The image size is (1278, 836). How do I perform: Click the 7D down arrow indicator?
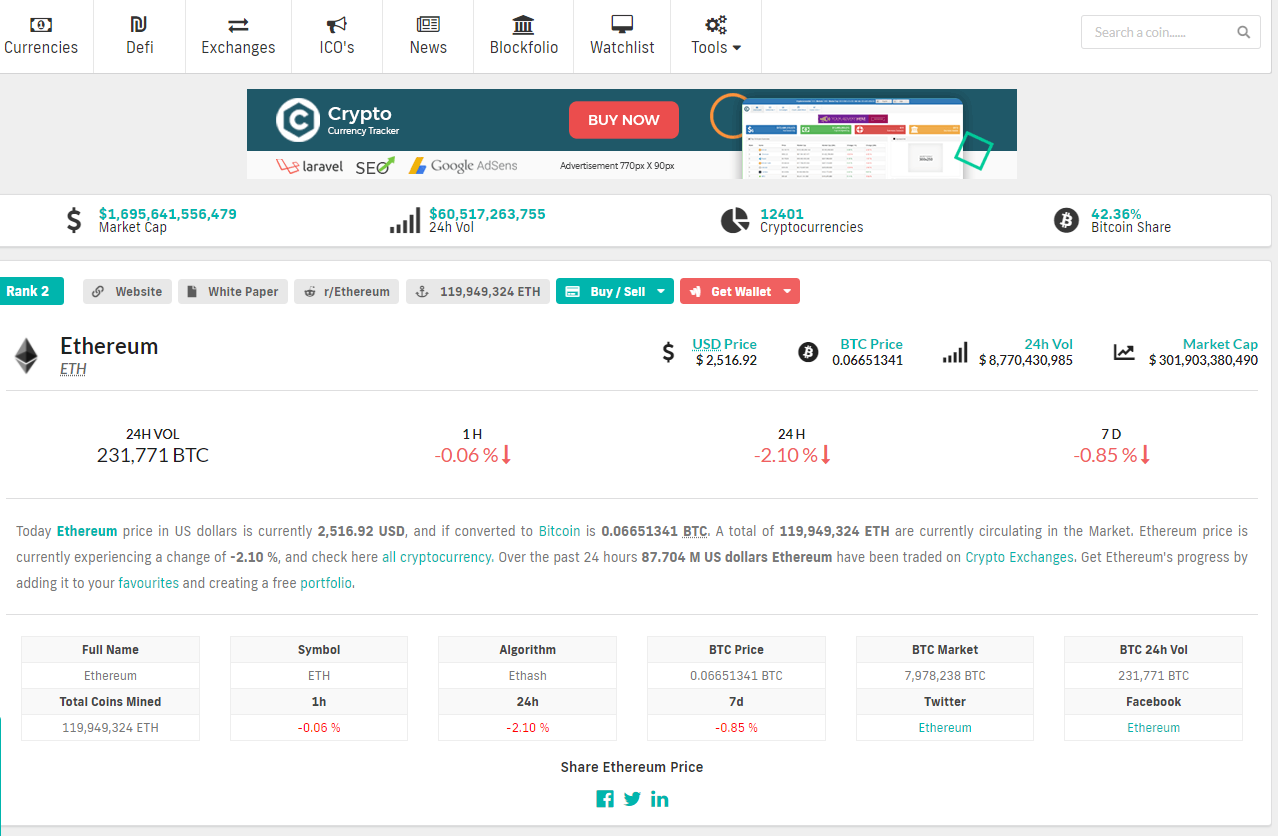(1145, 455)
